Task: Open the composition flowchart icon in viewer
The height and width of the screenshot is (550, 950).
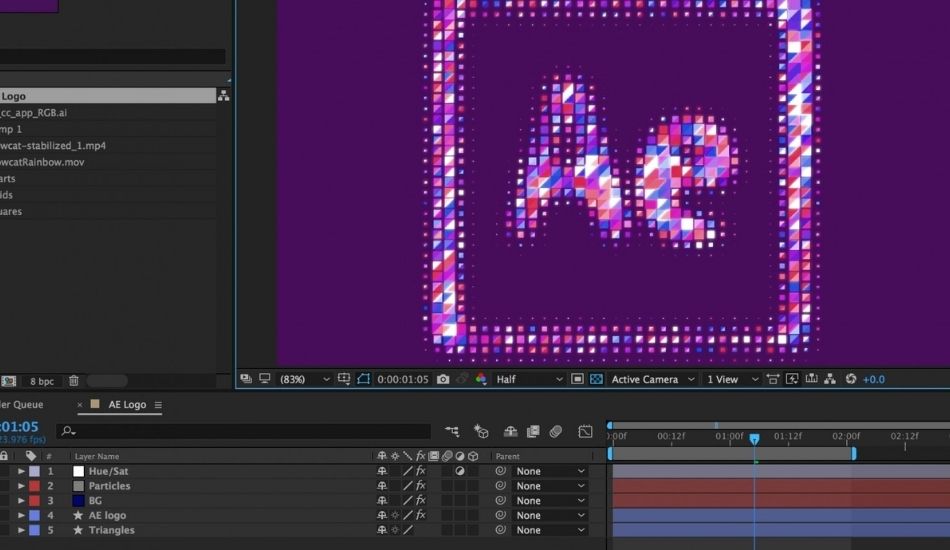Action: [829, 380]
